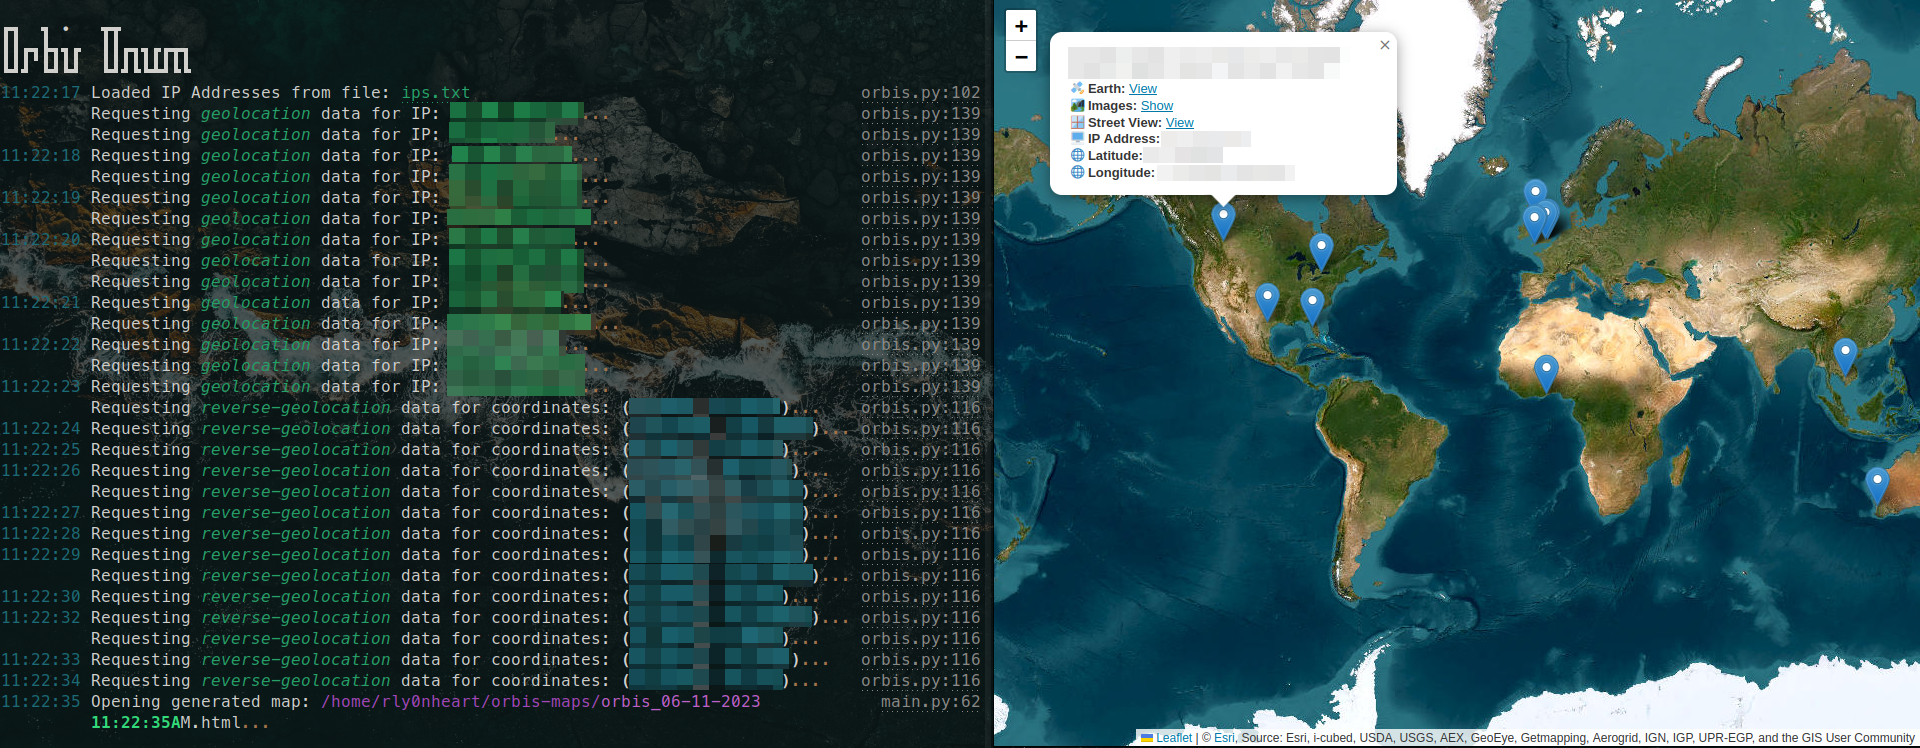Click the Street View icon in the popup
The width and height of the screenshot is (1920, 748).
click(1077, 123)
